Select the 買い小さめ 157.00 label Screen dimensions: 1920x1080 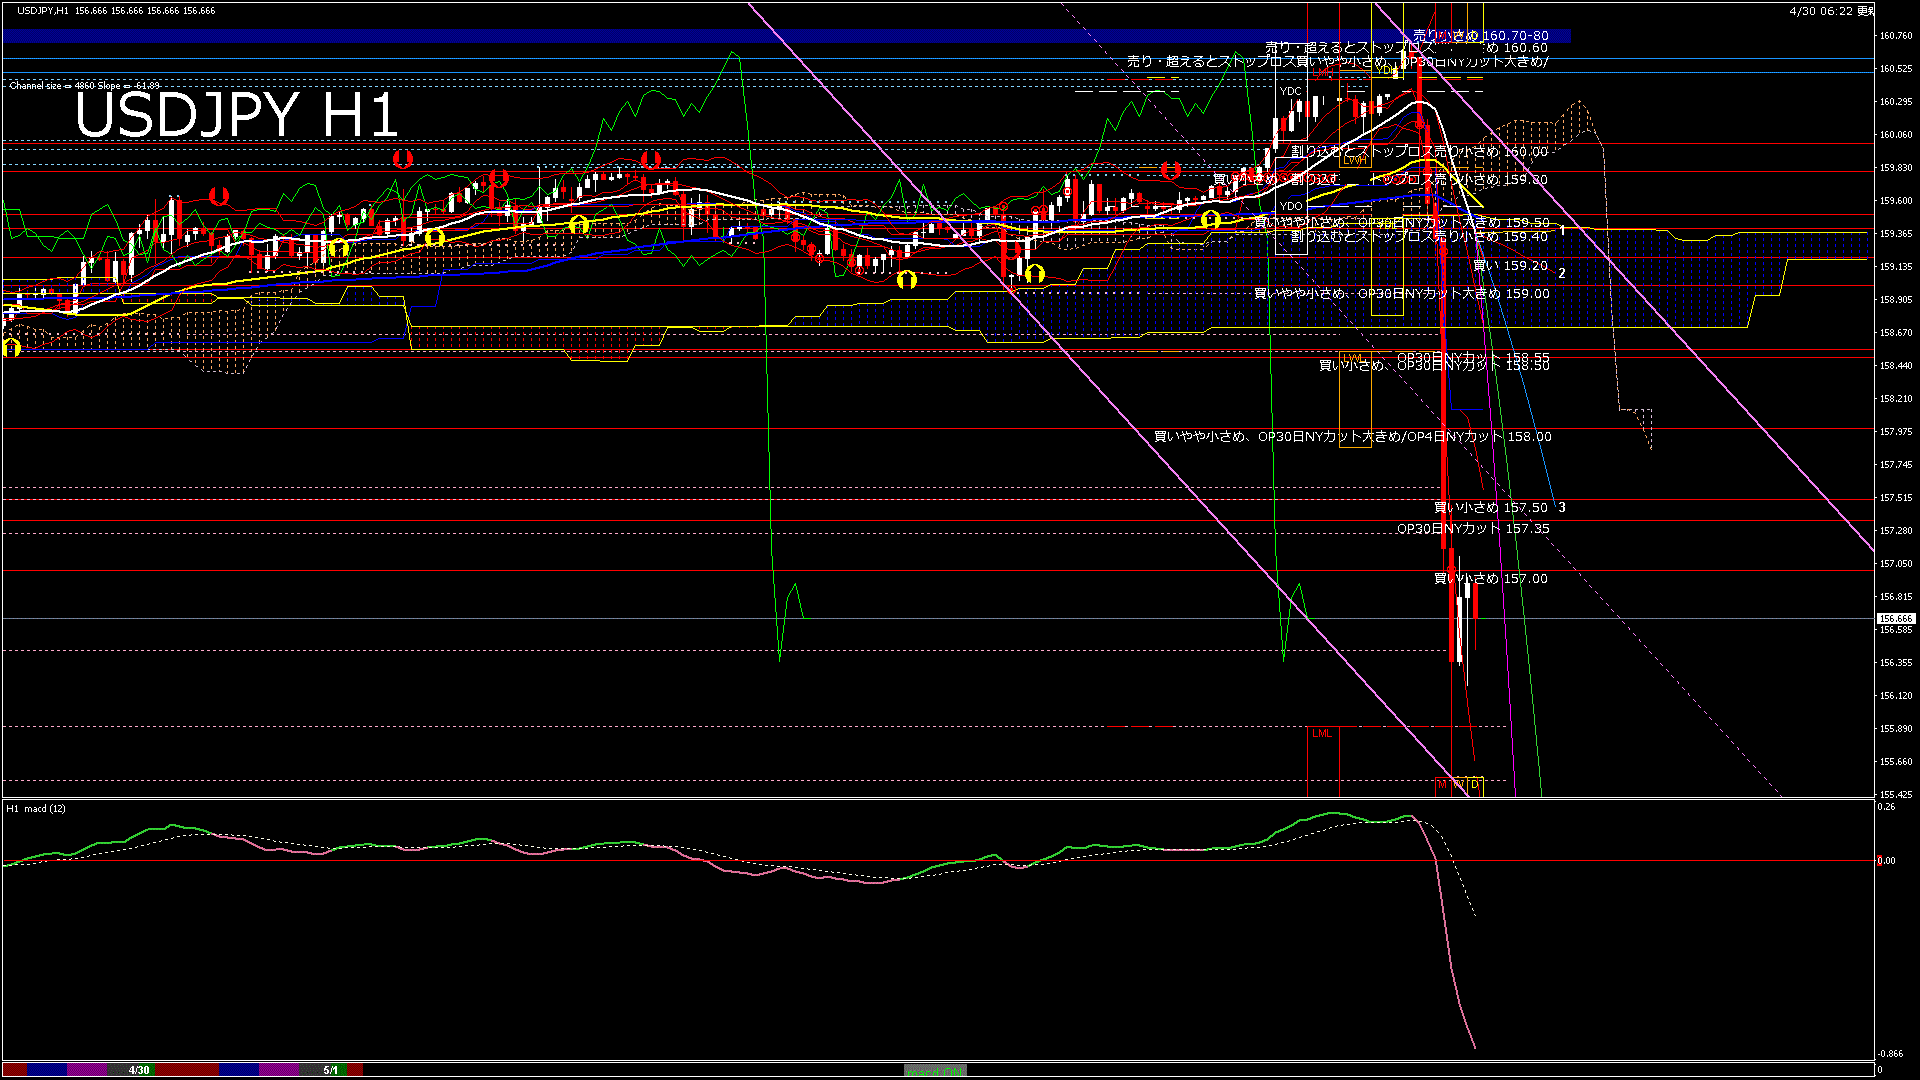1490,579
